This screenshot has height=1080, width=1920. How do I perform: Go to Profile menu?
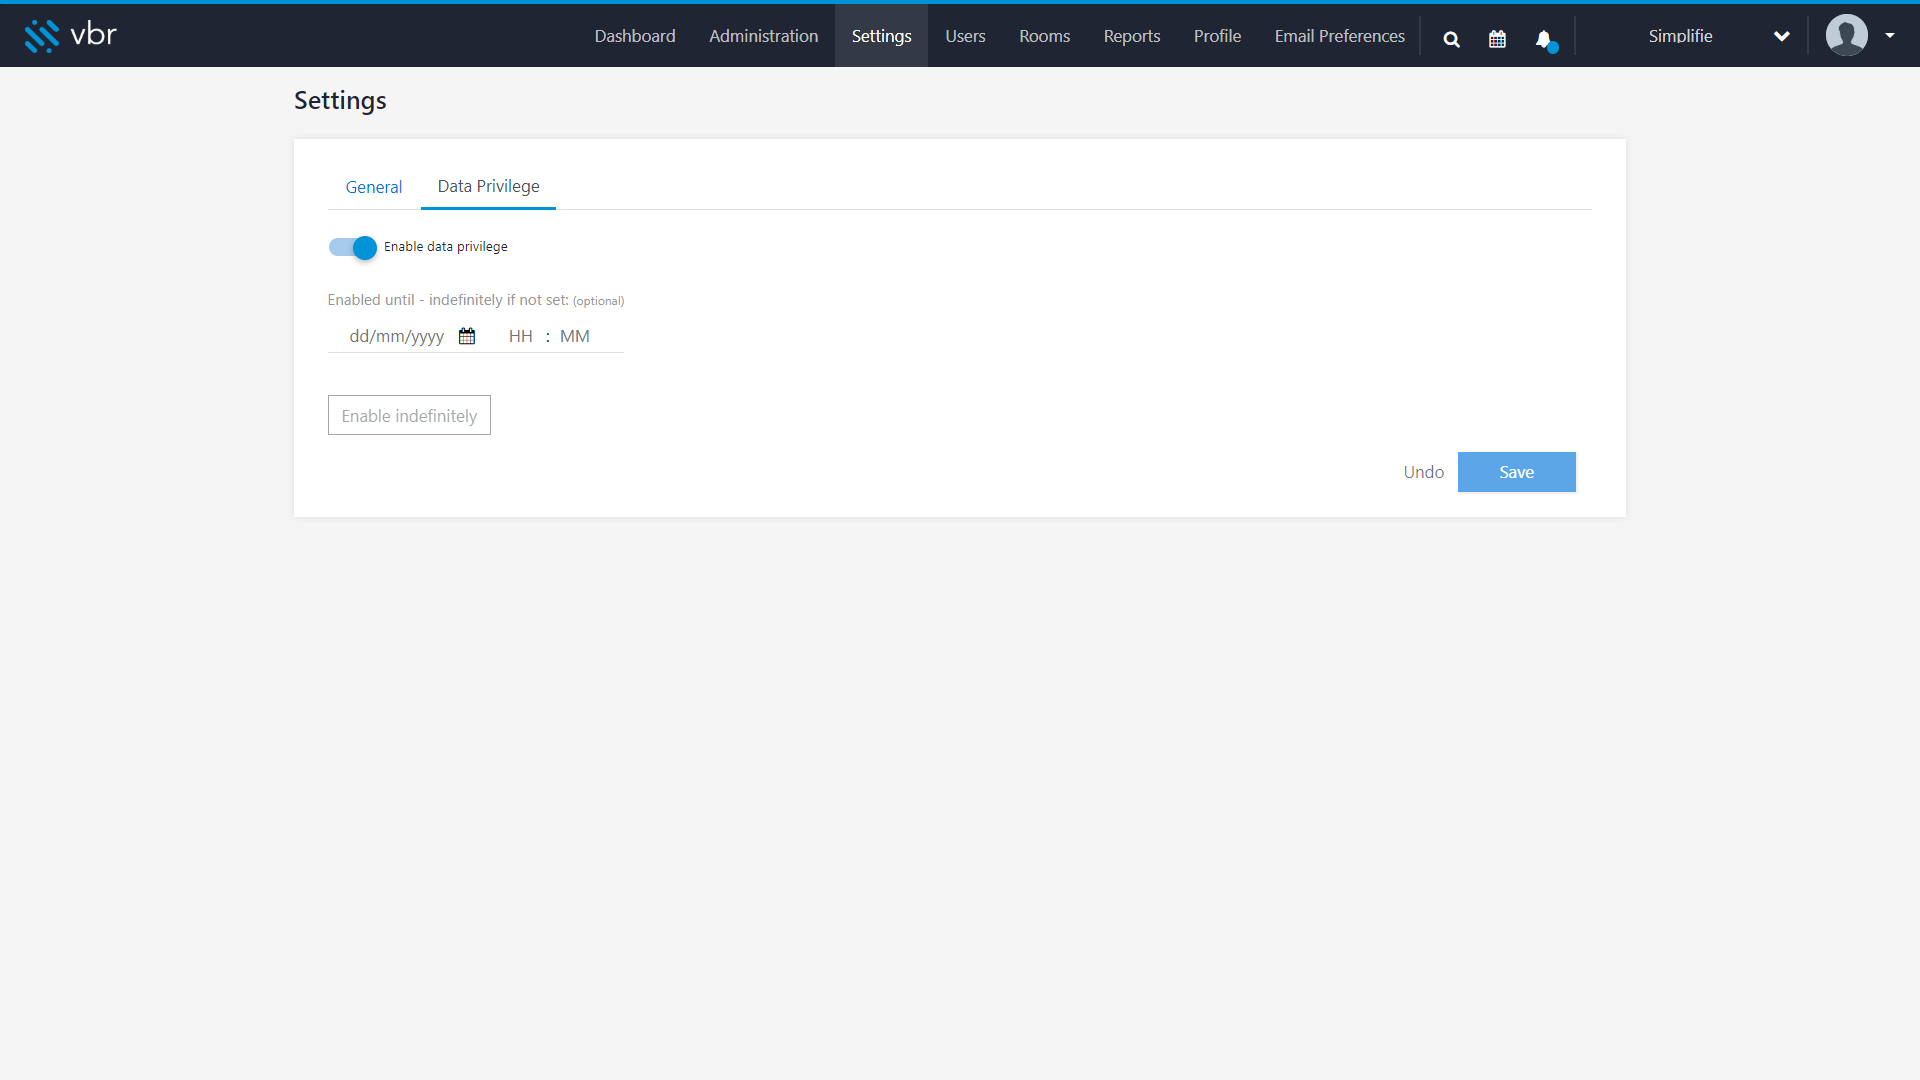pyautogui.click(x=1217, y=36)
